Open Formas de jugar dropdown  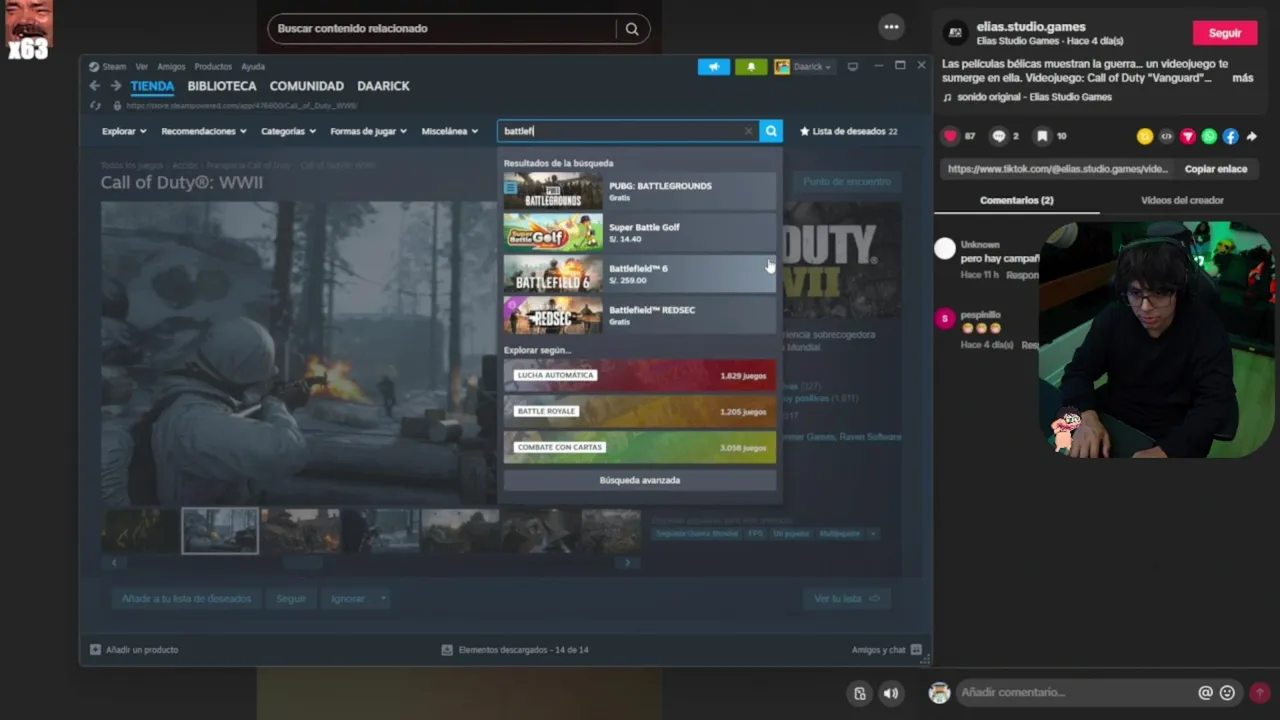(x=368, y=131)
